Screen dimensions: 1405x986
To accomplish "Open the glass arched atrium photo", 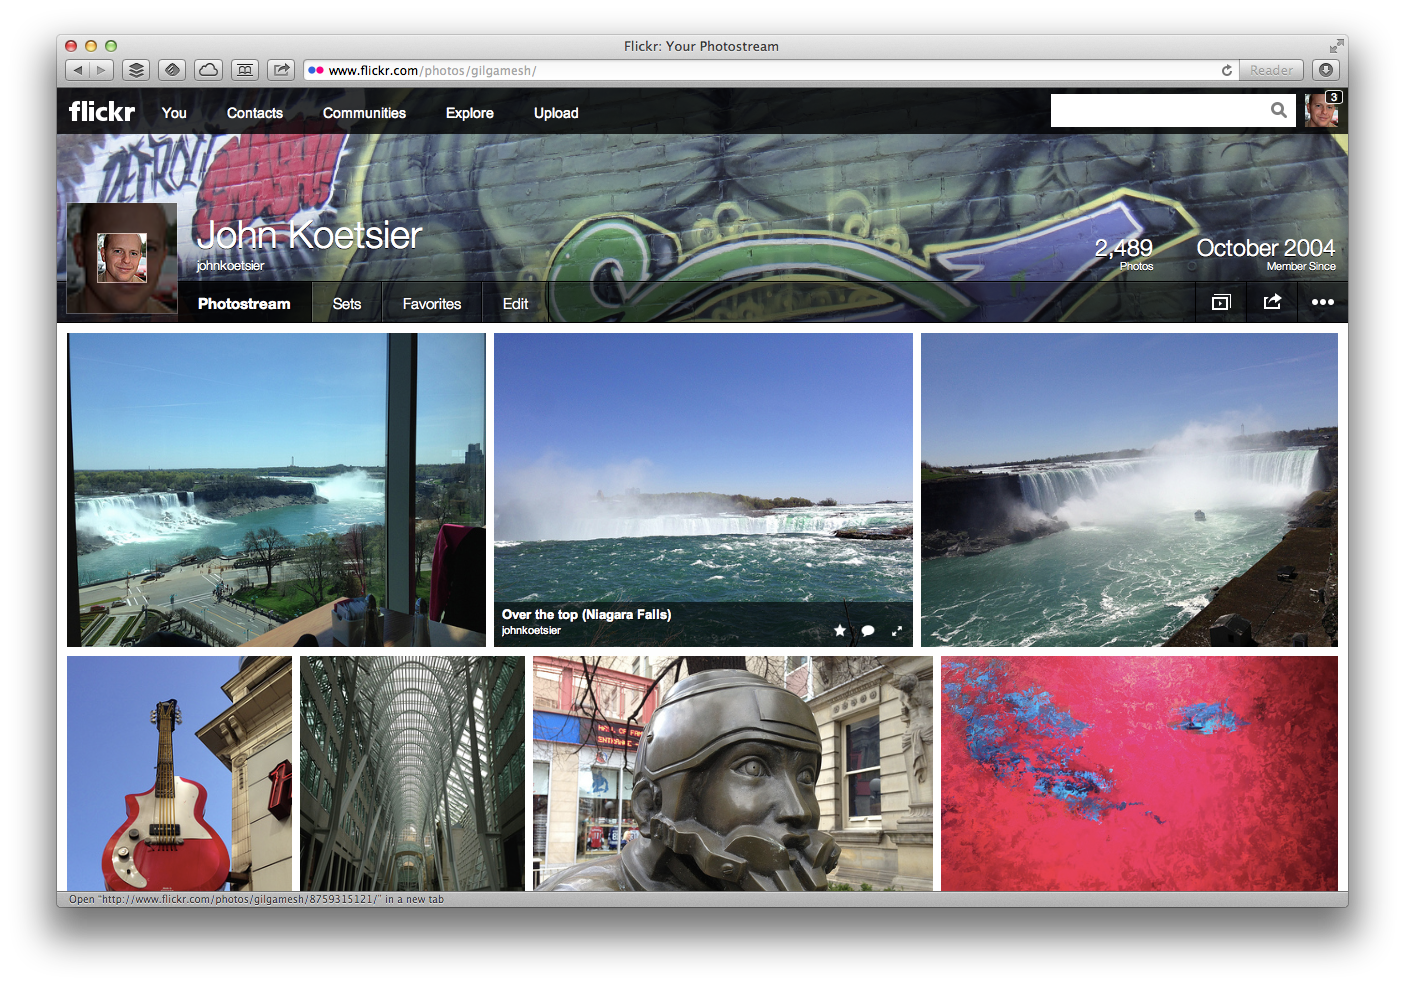I will [x=412, y=773].
